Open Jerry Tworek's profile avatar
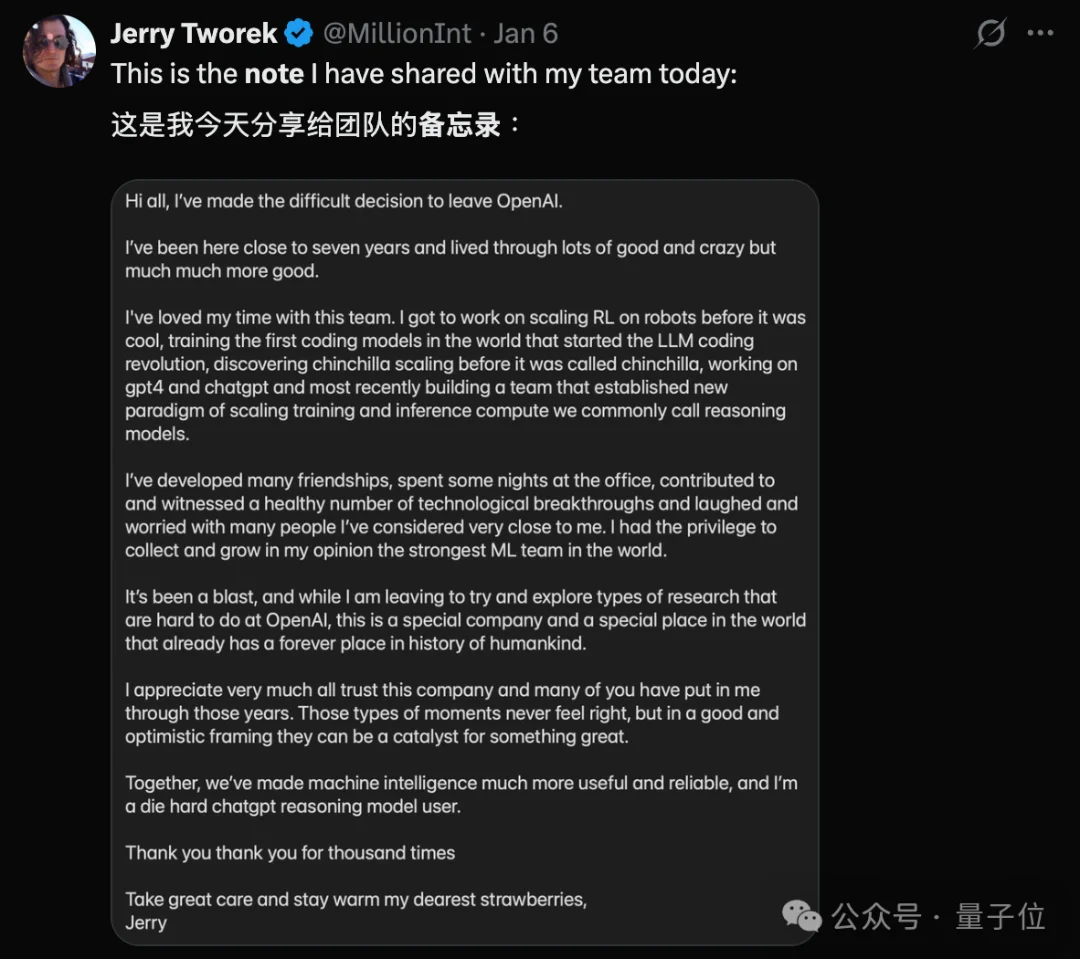 59,50
